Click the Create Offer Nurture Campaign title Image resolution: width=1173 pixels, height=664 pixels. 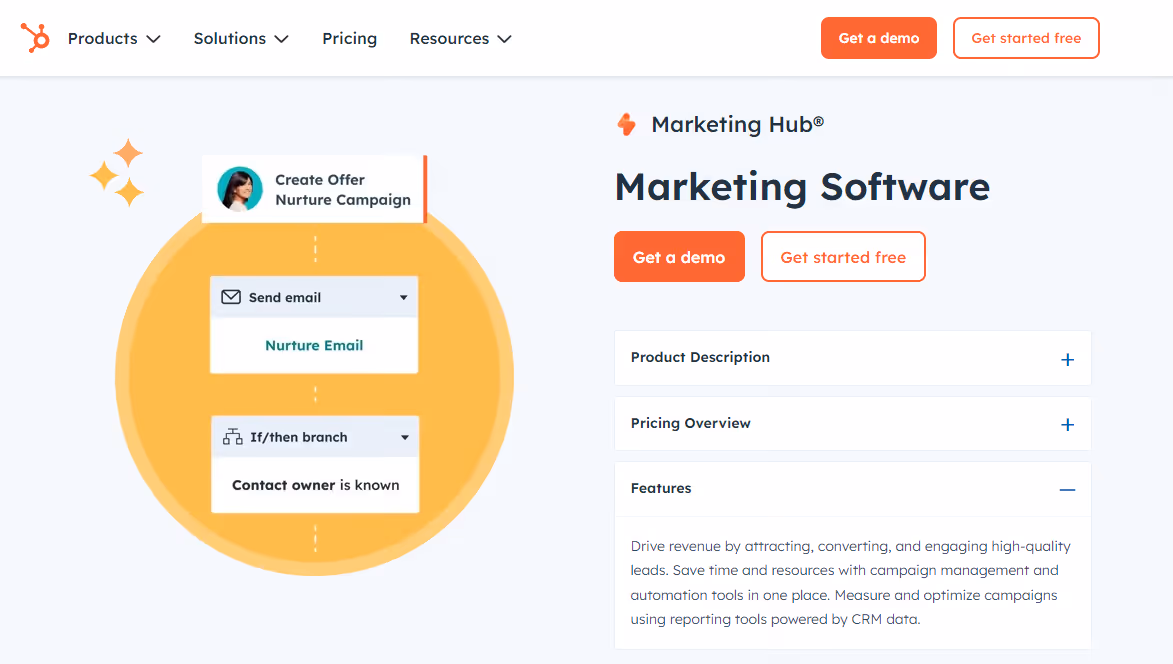[x=343, y=190]
